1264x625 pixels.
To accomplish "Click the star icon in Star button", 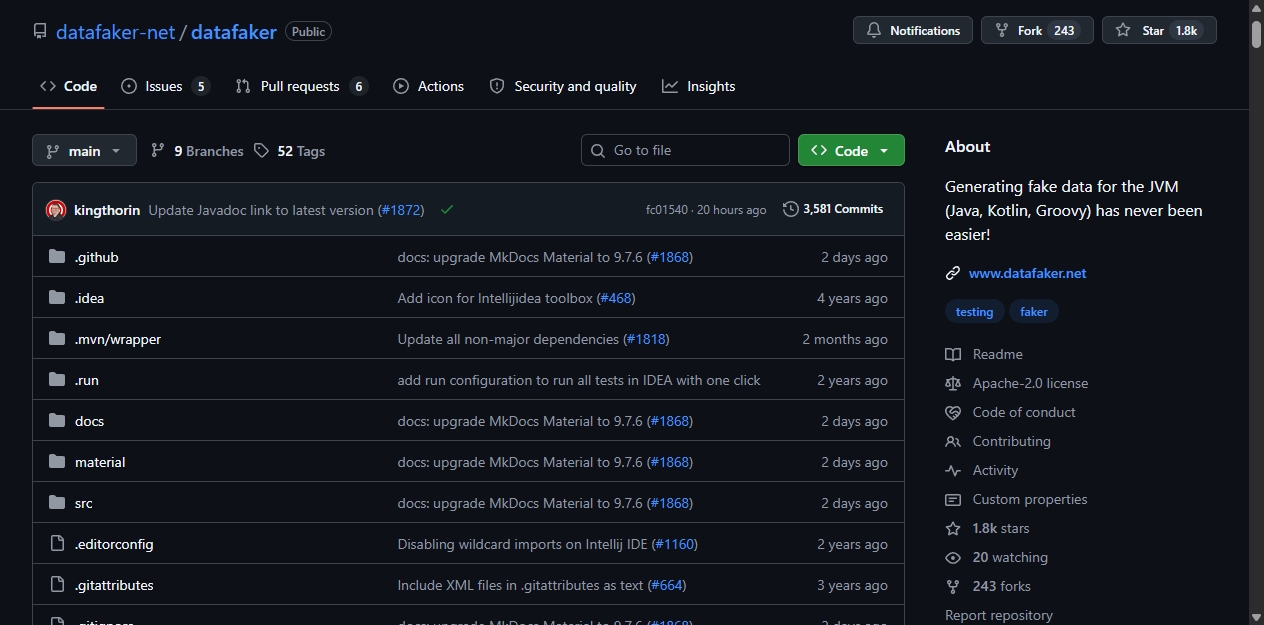I will (1123, 31).
